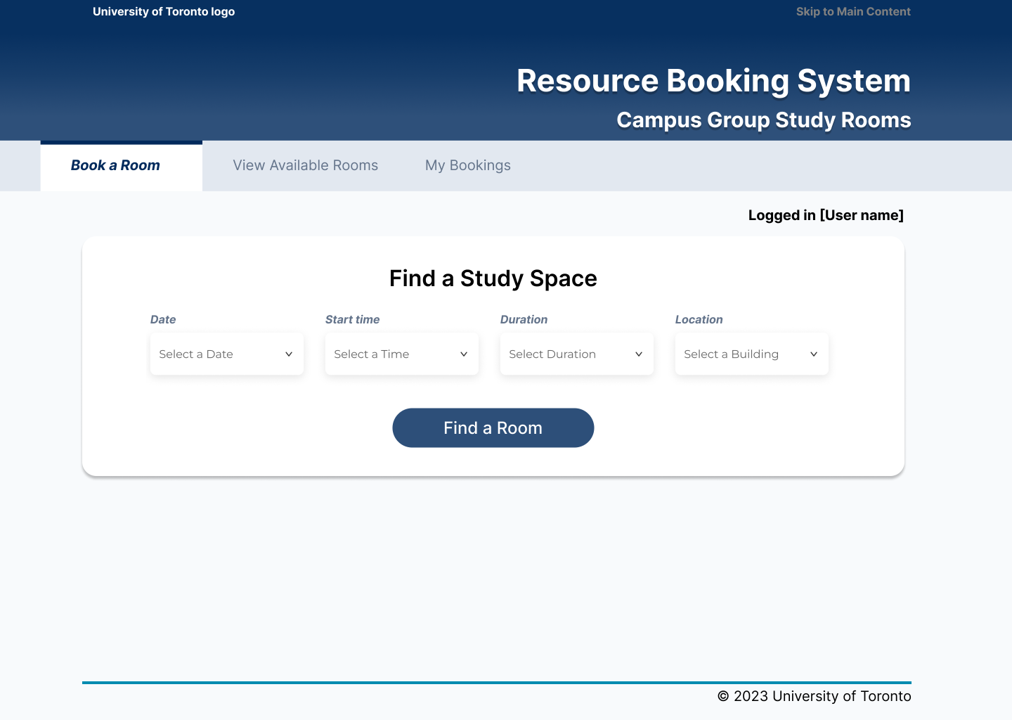Viewport: 1012px width, 720px height.
Task: Open the Date dropdown chevron
Action: 289,353
